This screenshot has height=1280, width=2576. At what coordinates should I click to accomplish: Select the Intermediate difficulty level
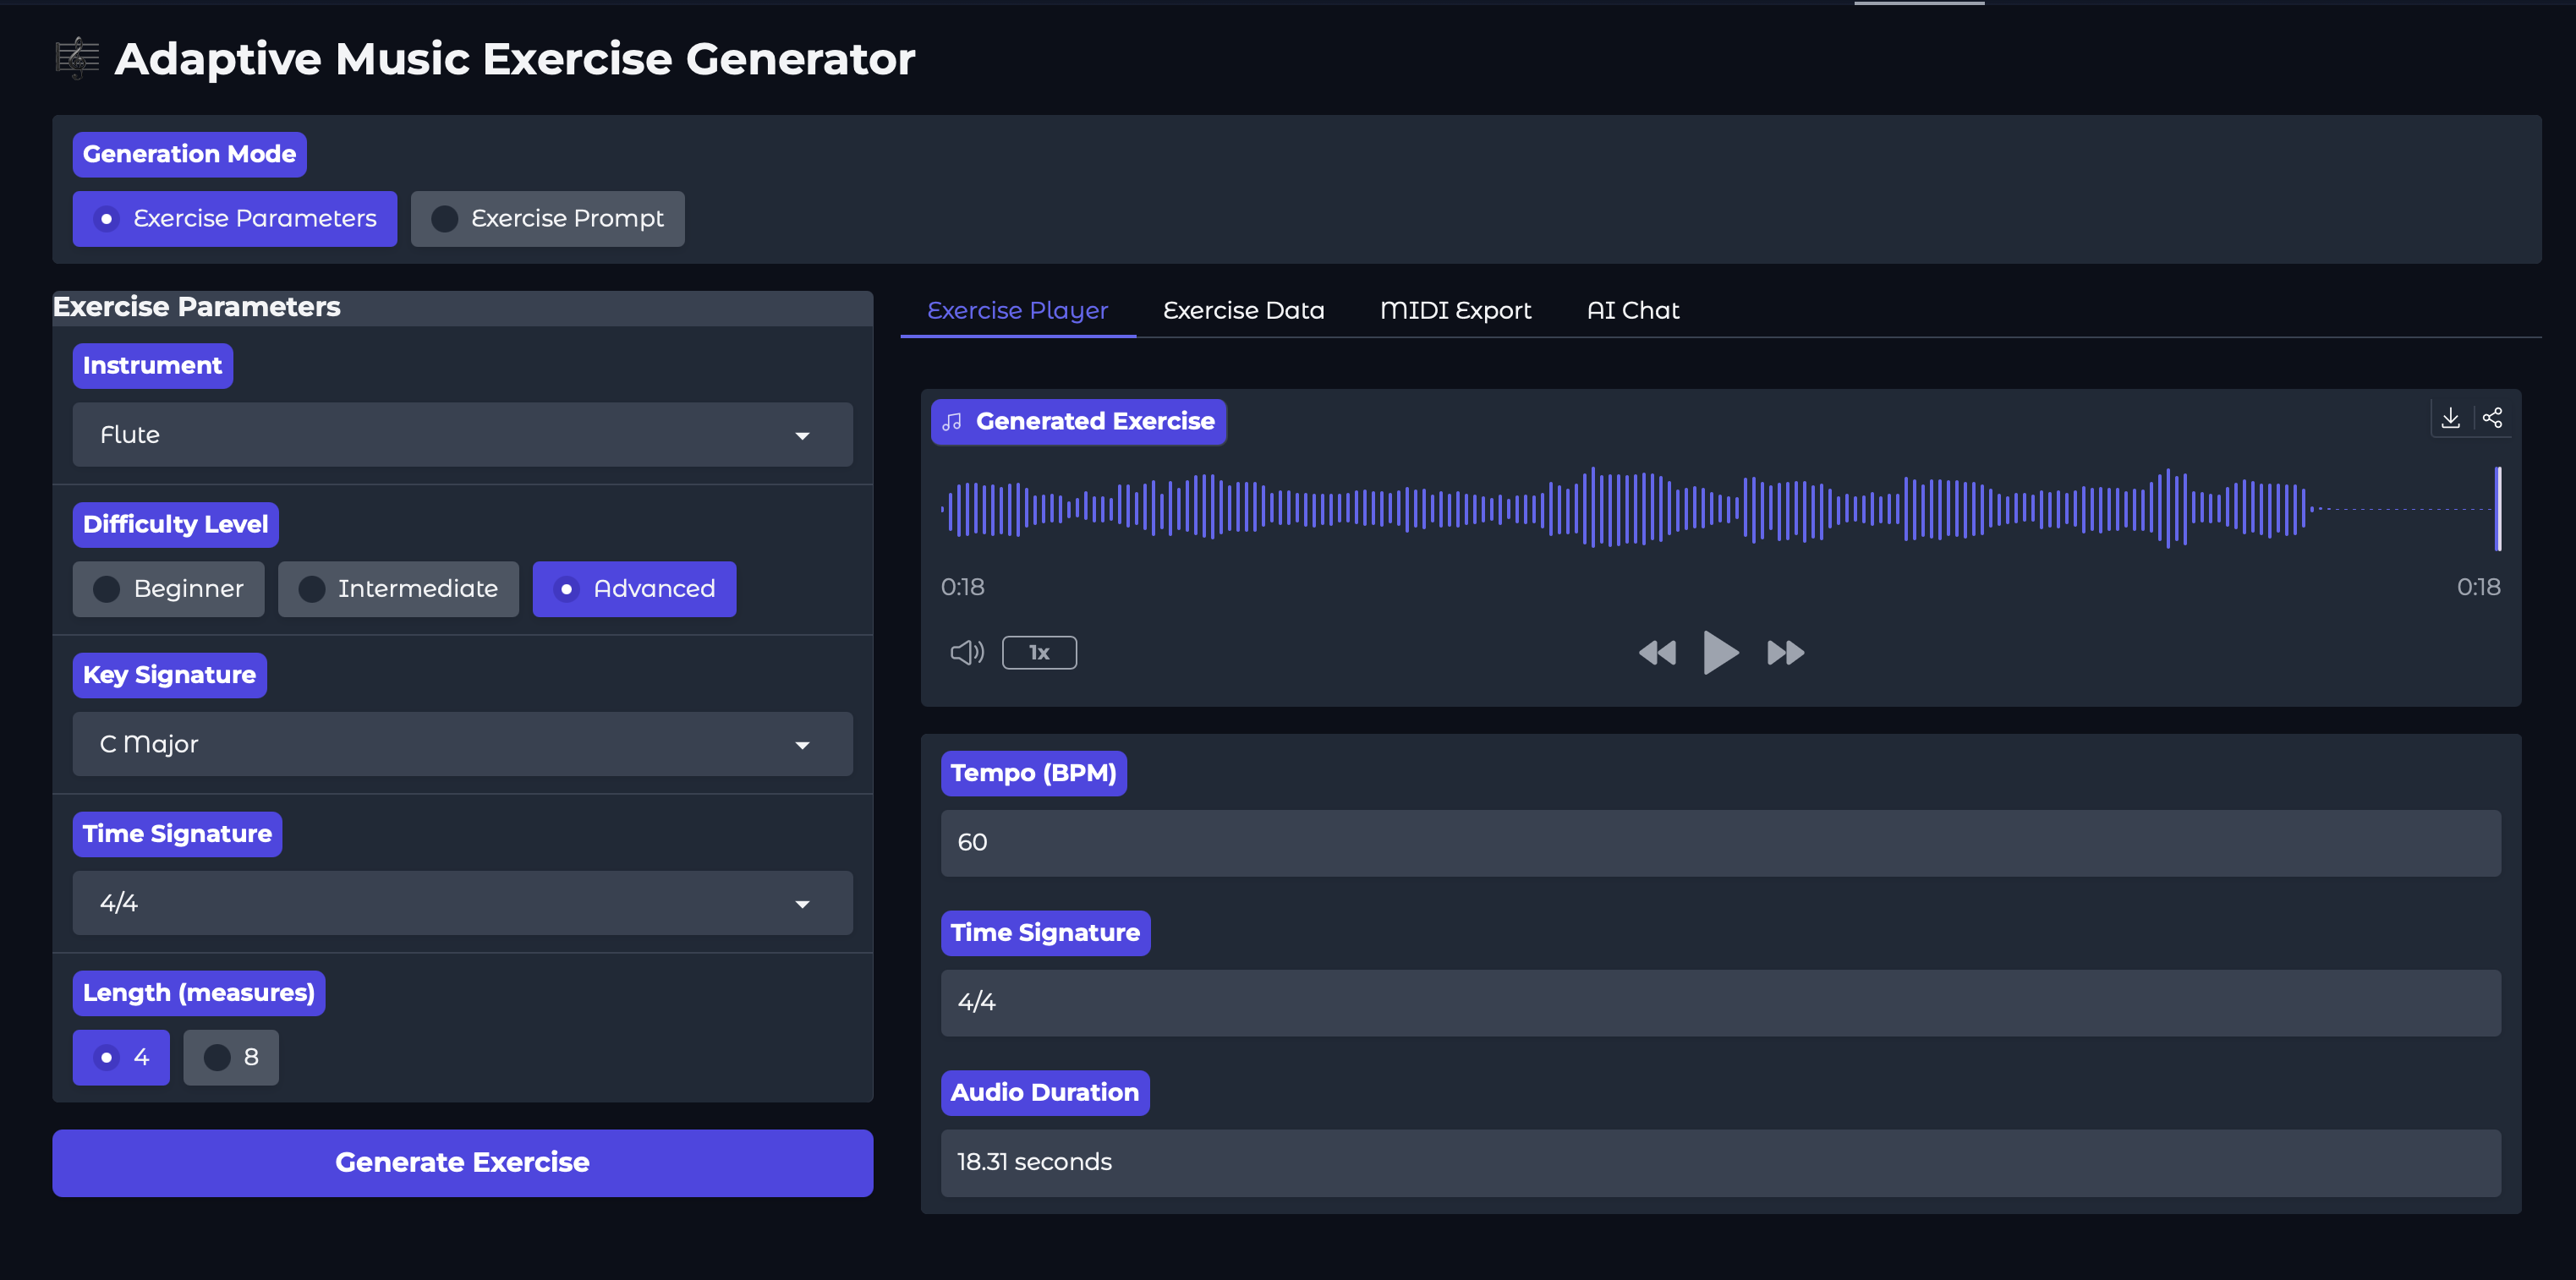point(398,589)
